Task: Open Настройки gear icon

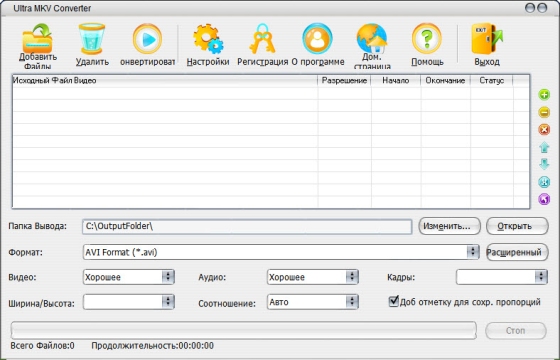Action: [x=208, y=39]
